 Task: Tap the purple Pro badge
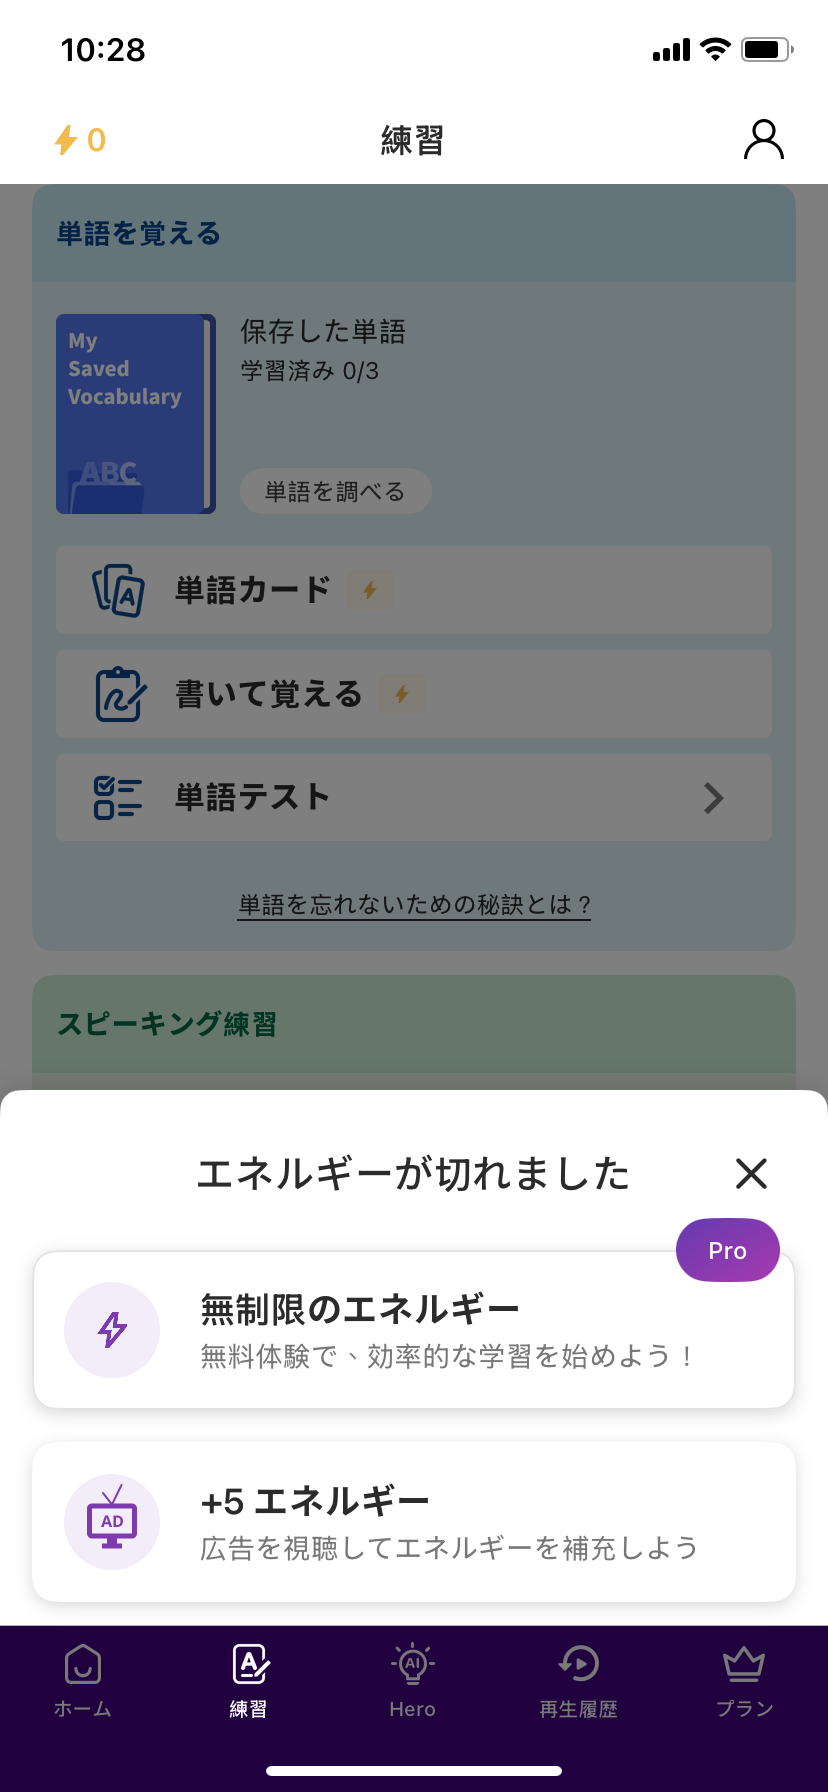[727, 1251]
